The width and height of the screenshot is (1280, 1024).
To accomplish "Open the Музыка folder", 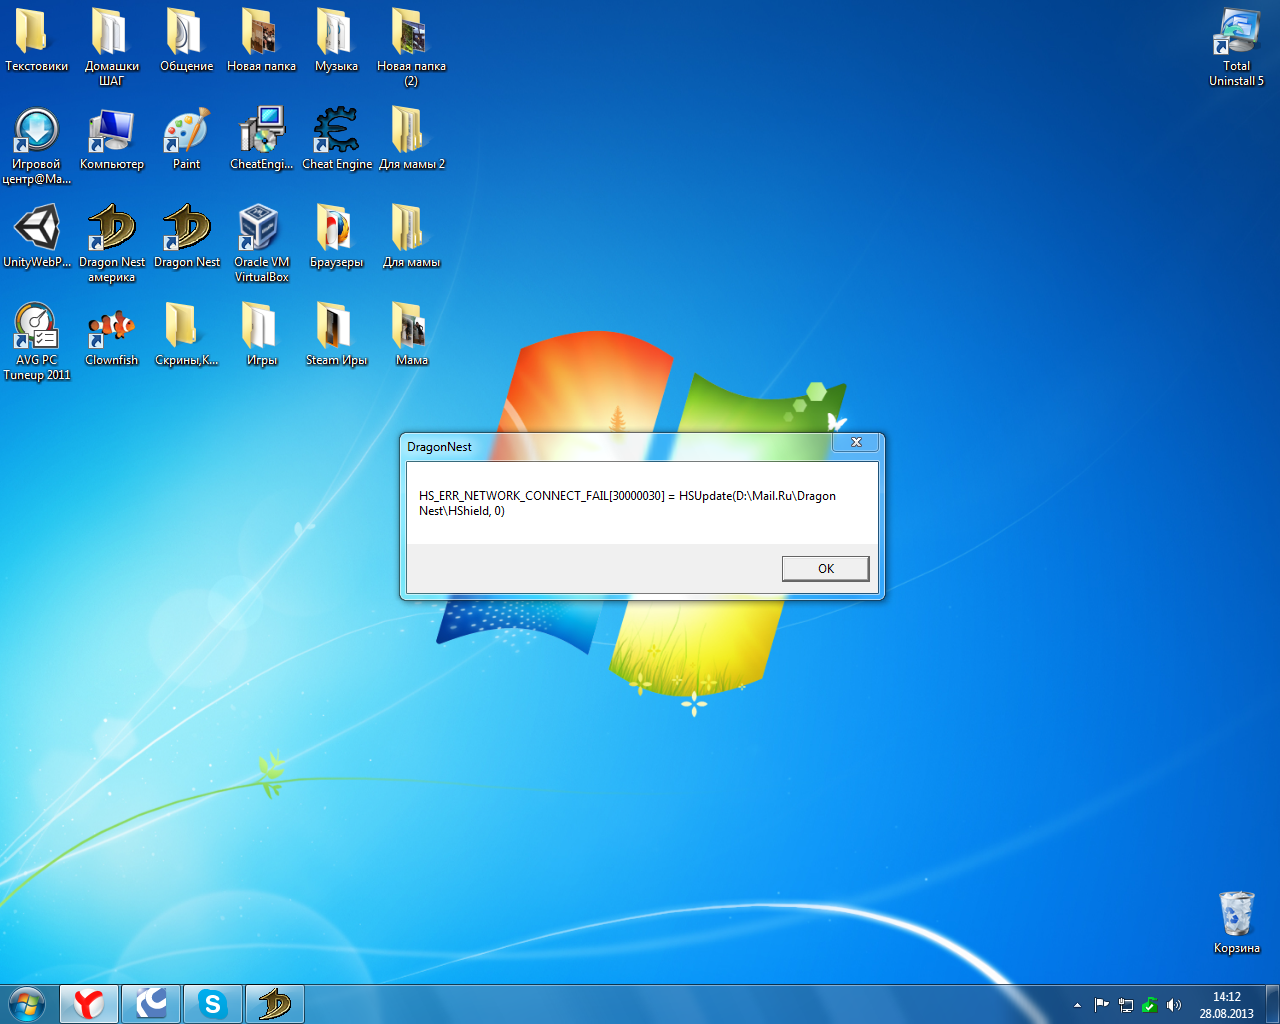I will tap(336, 40).
